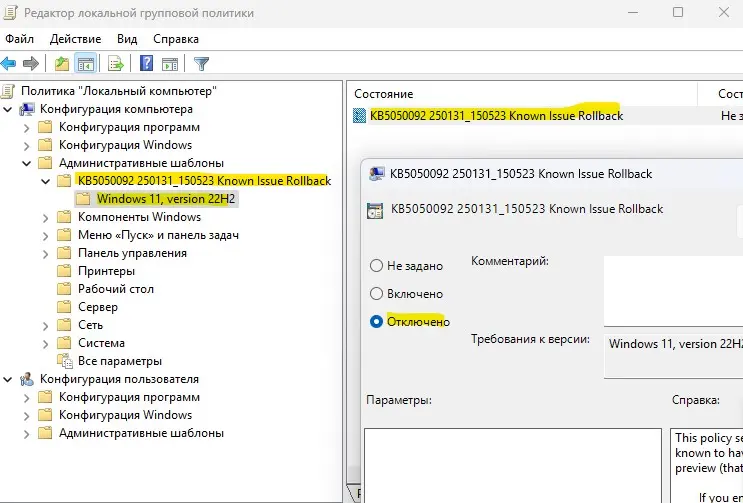Open the Действие menu
The height and width of the screenshot is (503, 743).
75,39
